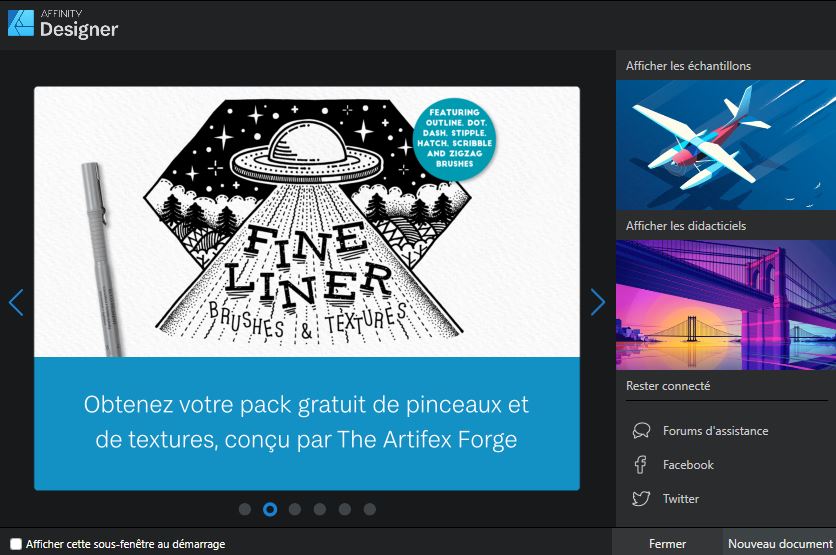Select the second highlighted carousel dot
This screenshot has width=836, height=555.
(x=270, y=509)
